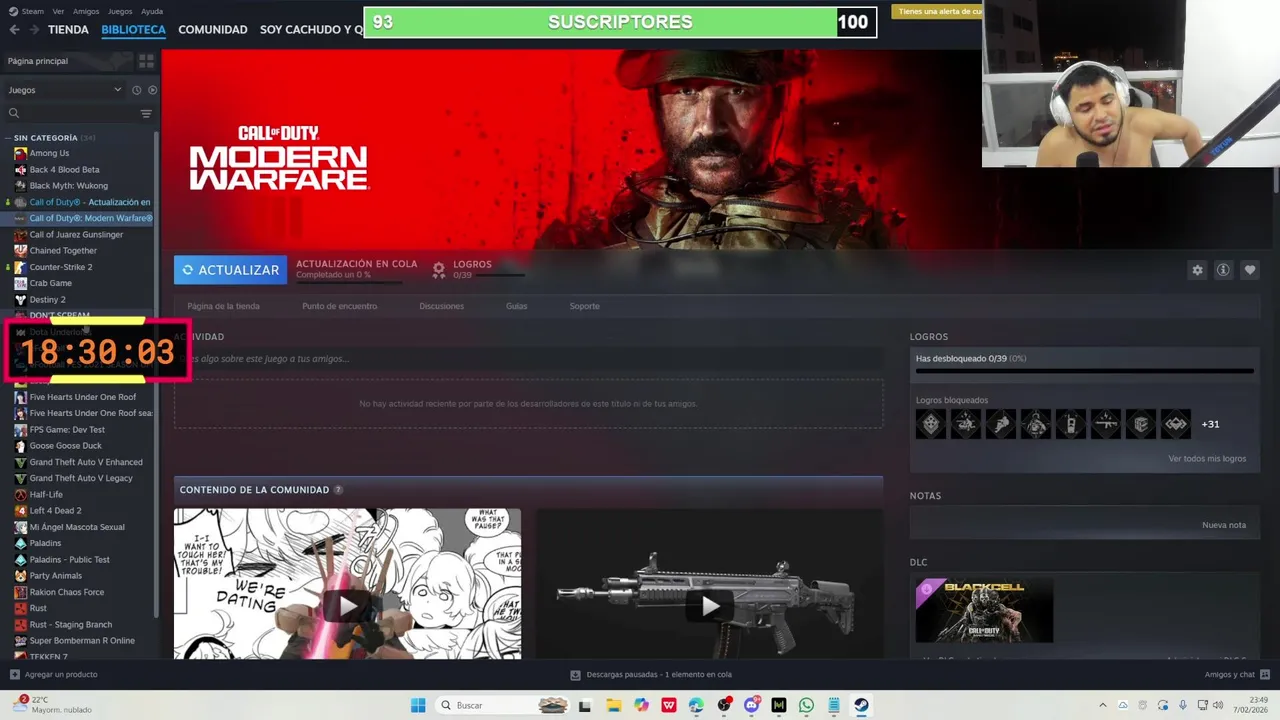Select the BIBLIOTECA tab
Screen dimensions: 1280x720
click(133, 30)
